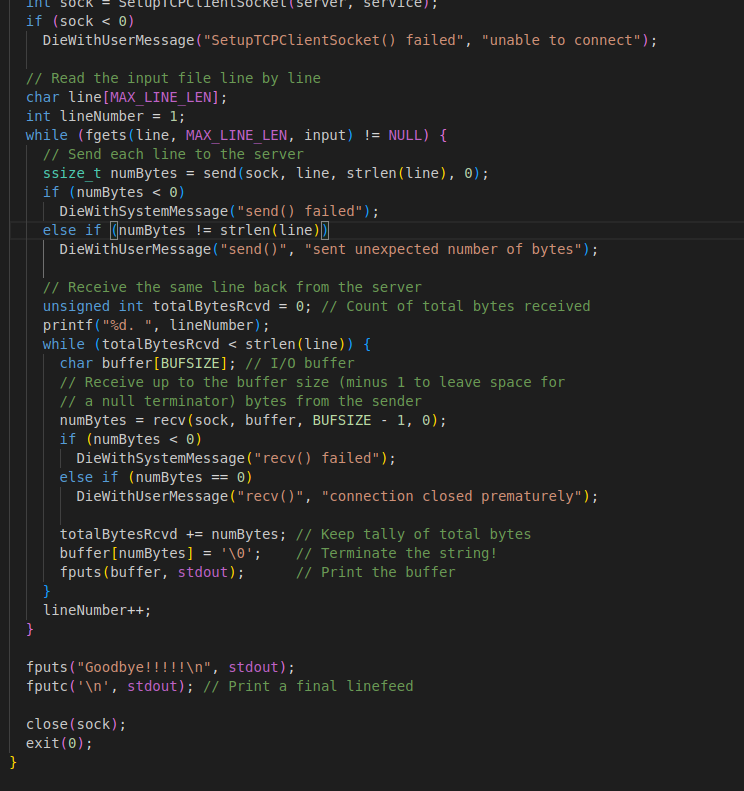Click comment 'a null terminator) bytes from the sender'

pyautogui.click(x=240, y=402)
